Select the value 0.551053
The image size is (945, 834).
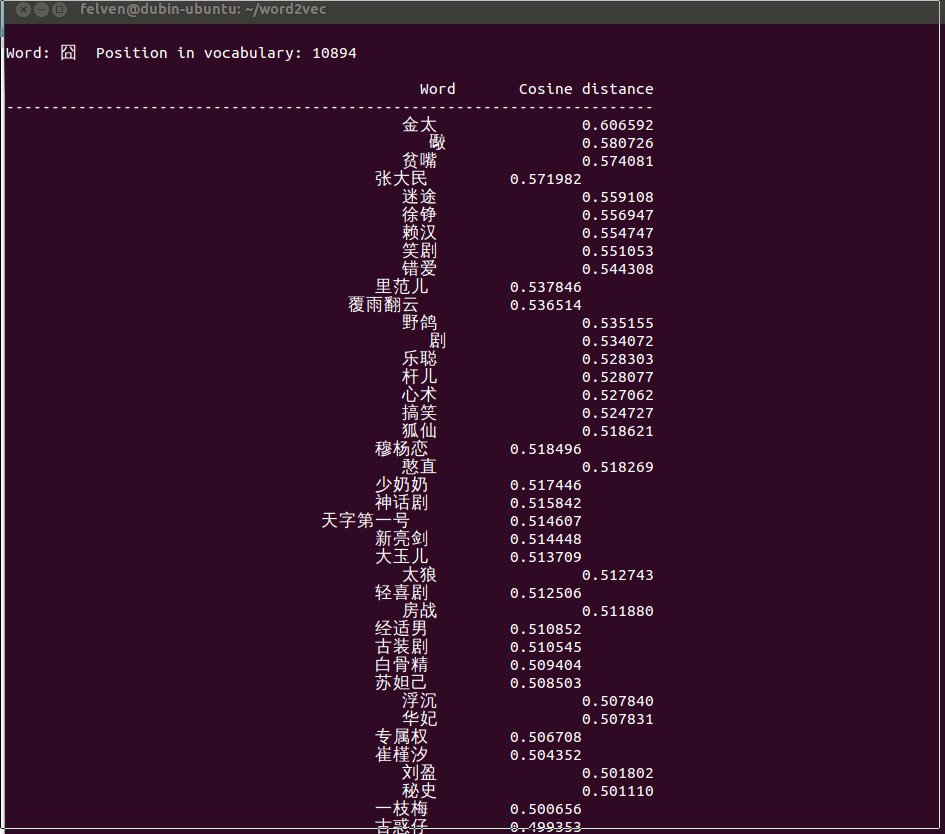pos(618,252)
